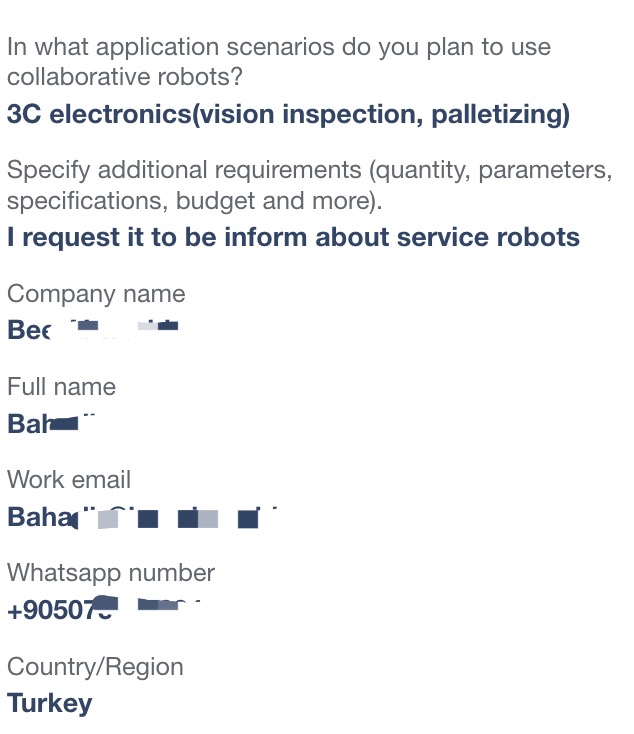Click the "collaborative robots?" text
Screen dimensions: 634x734
125,77
